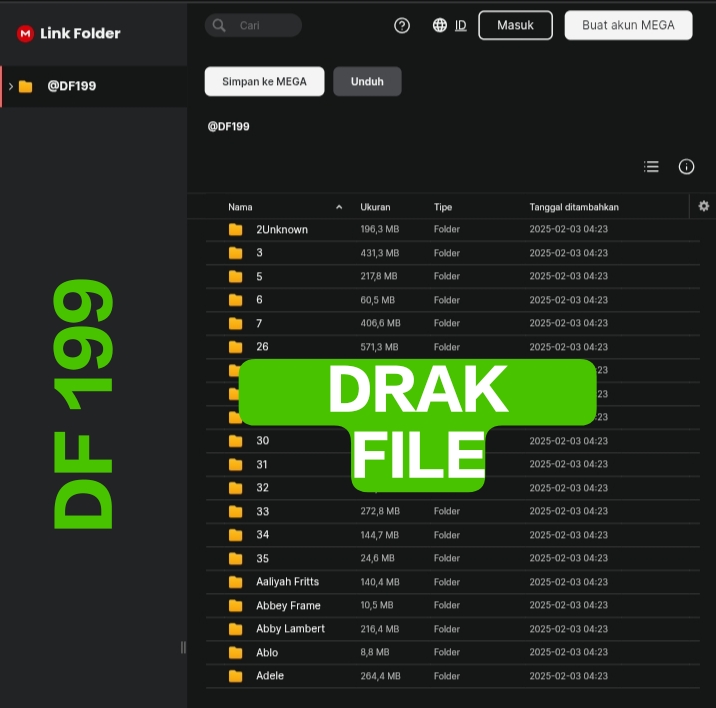Open the info panel icon

pyautogui.click(x=686, y=167)
